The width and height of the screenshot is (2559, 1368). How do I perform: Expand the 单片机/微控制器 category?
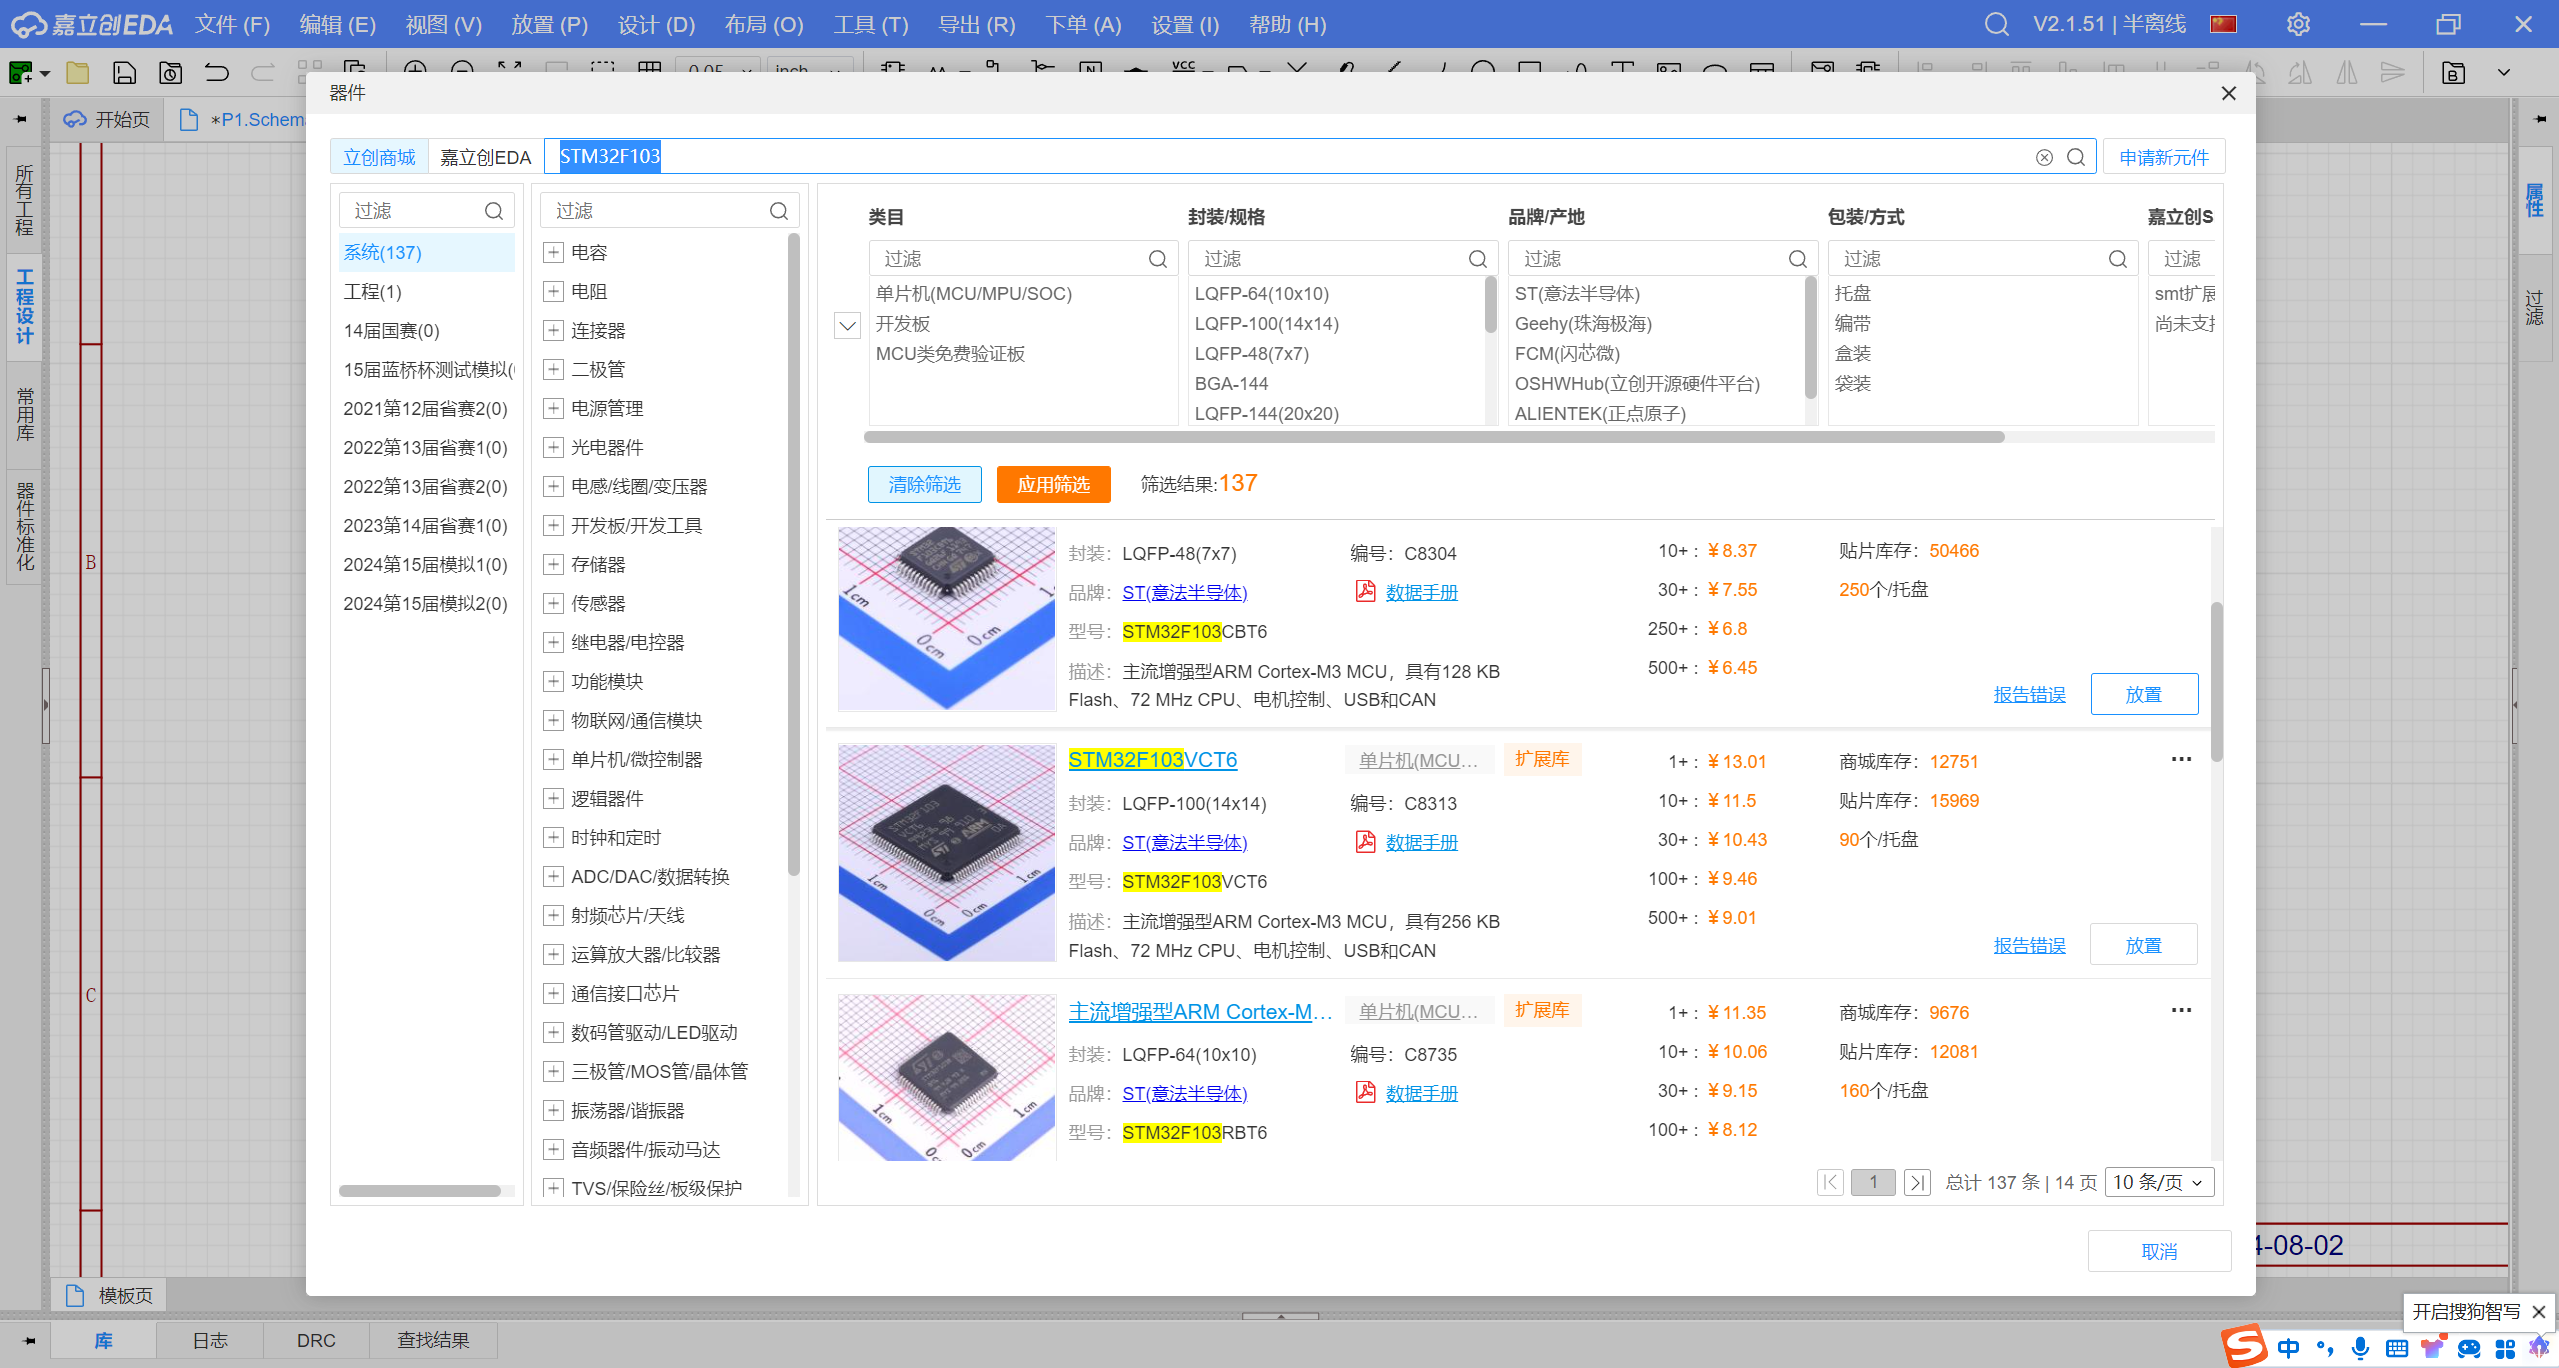[x=553, y=759]
